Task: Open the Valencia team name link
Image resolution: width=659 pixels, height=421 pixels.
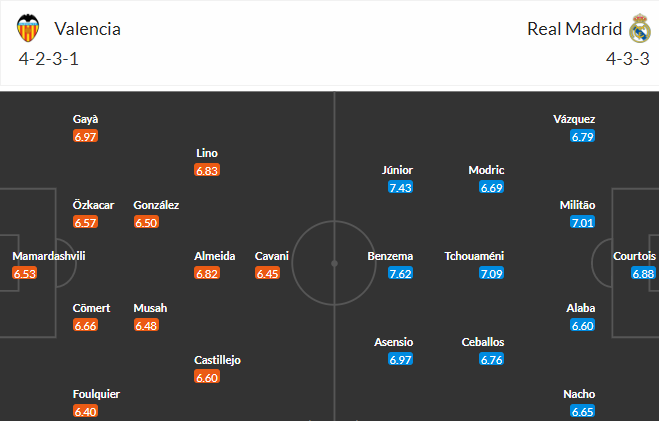Action: coord(88,29)
